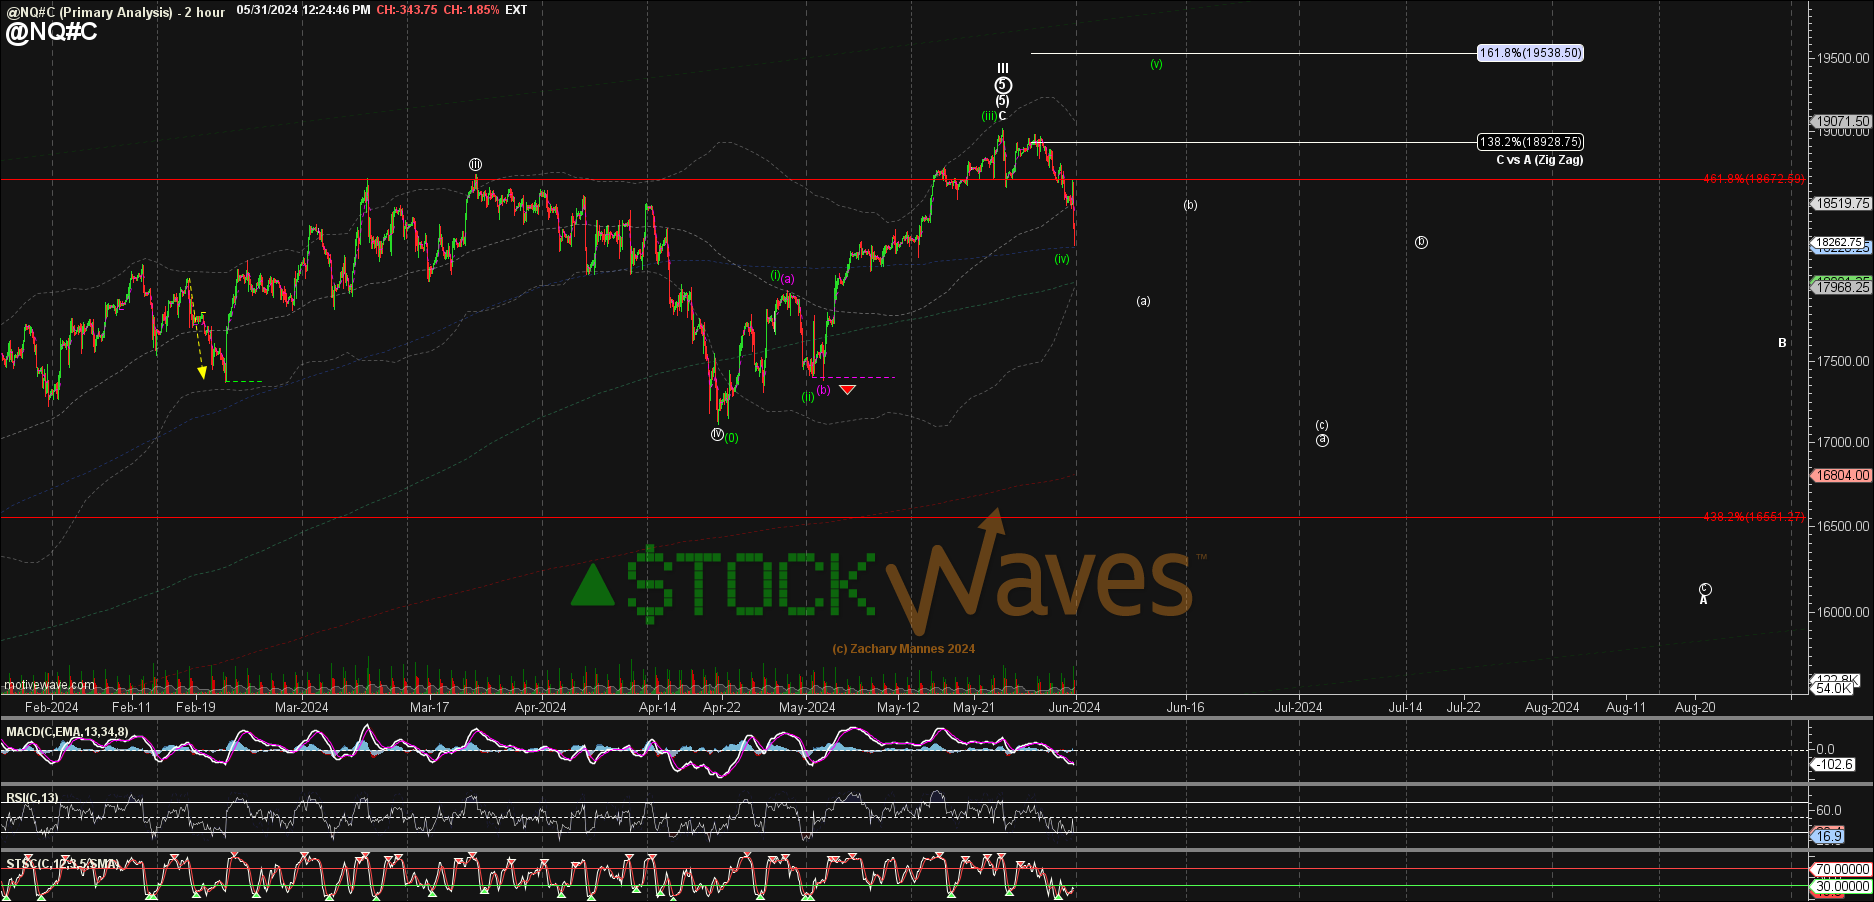The width and height of the screenshot is (1874, 902).
Task: Click the MACD(C,EMA,13,34,8) study label
Action: click(x=67, y=732)
